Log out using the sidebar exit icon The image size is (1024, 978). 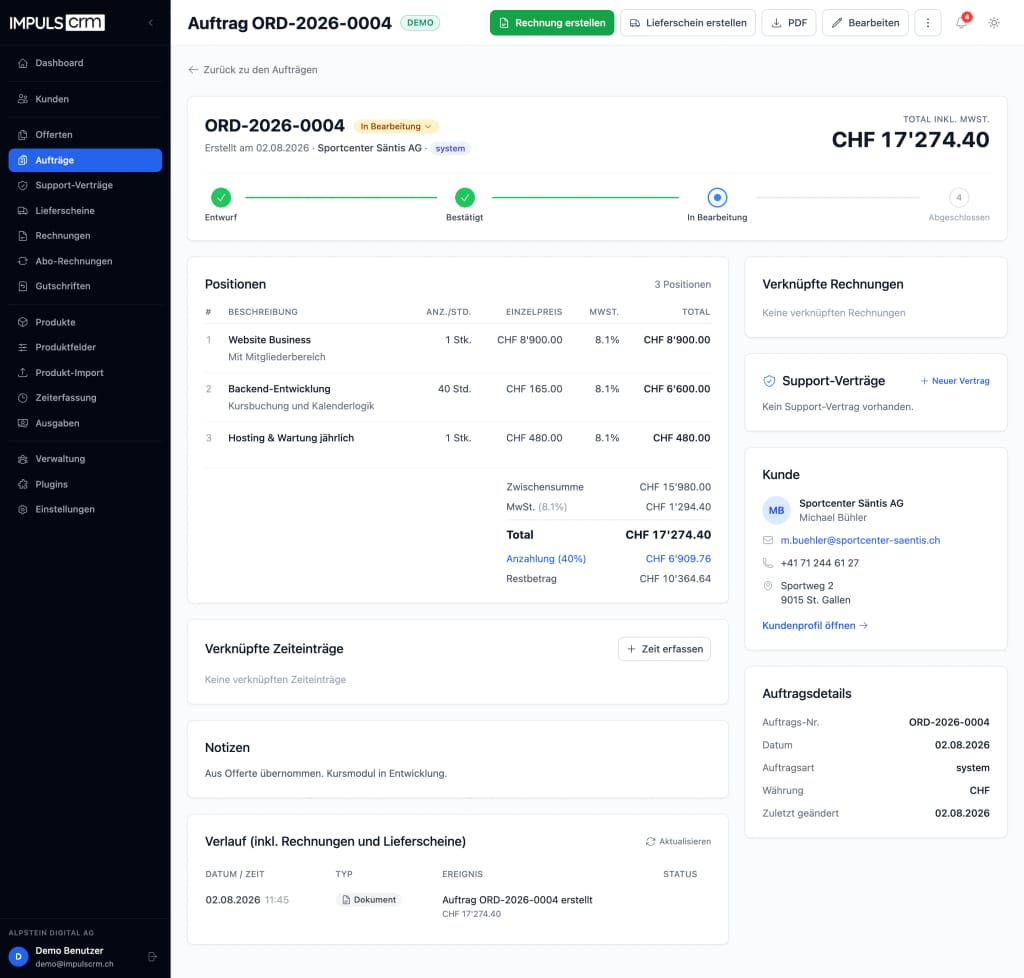tap(152, 956)
